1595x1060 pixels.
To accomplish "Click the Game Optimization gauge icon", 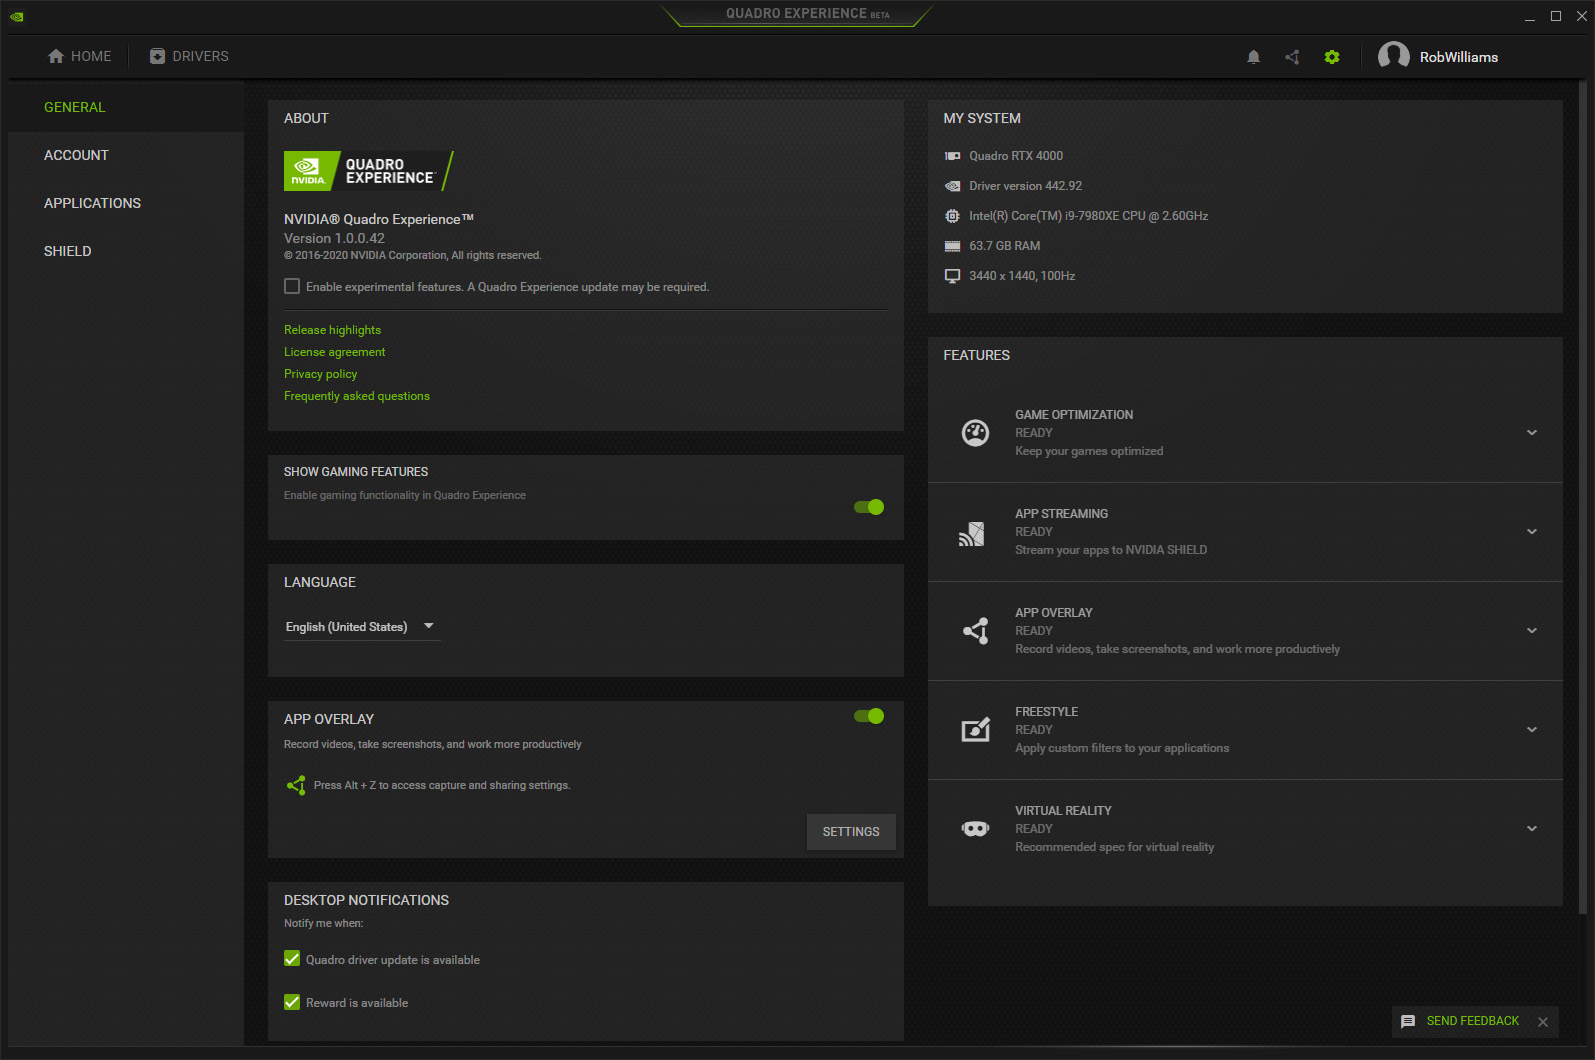I will [975, 432].
